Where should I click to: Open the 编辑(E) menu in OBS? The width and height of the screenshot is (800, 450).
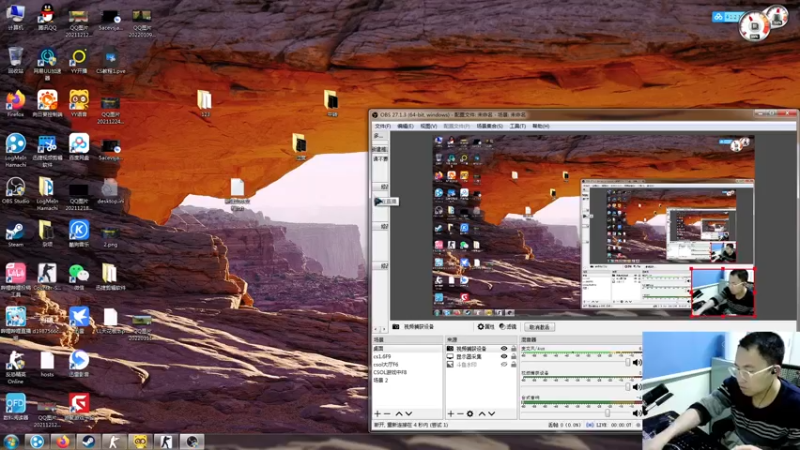click(x=405, y=126)
